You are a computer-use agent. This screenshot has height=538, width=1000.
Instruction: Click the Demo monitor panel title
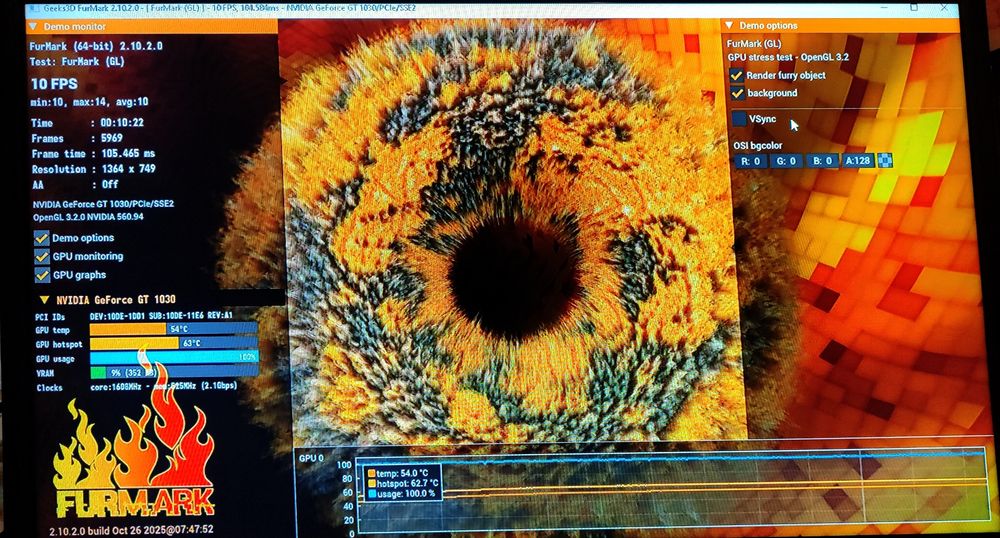75,27
